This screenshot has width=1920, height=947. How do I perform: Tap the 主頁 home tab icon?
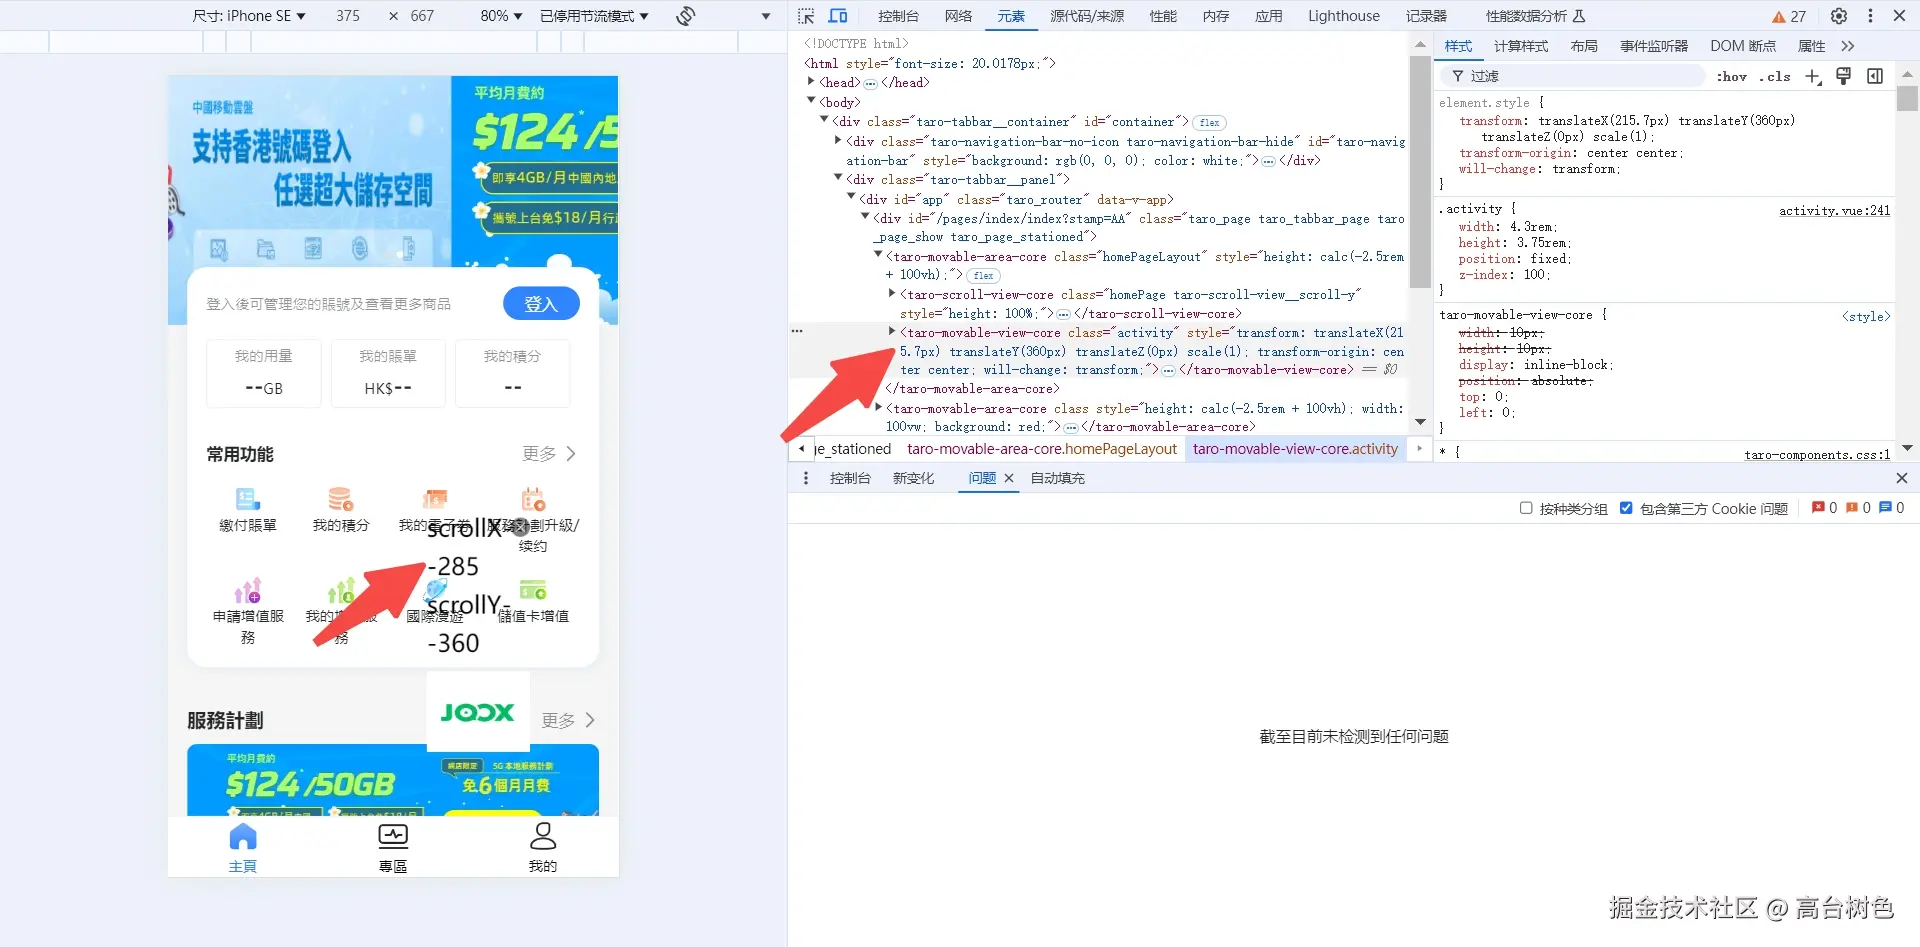243,836
